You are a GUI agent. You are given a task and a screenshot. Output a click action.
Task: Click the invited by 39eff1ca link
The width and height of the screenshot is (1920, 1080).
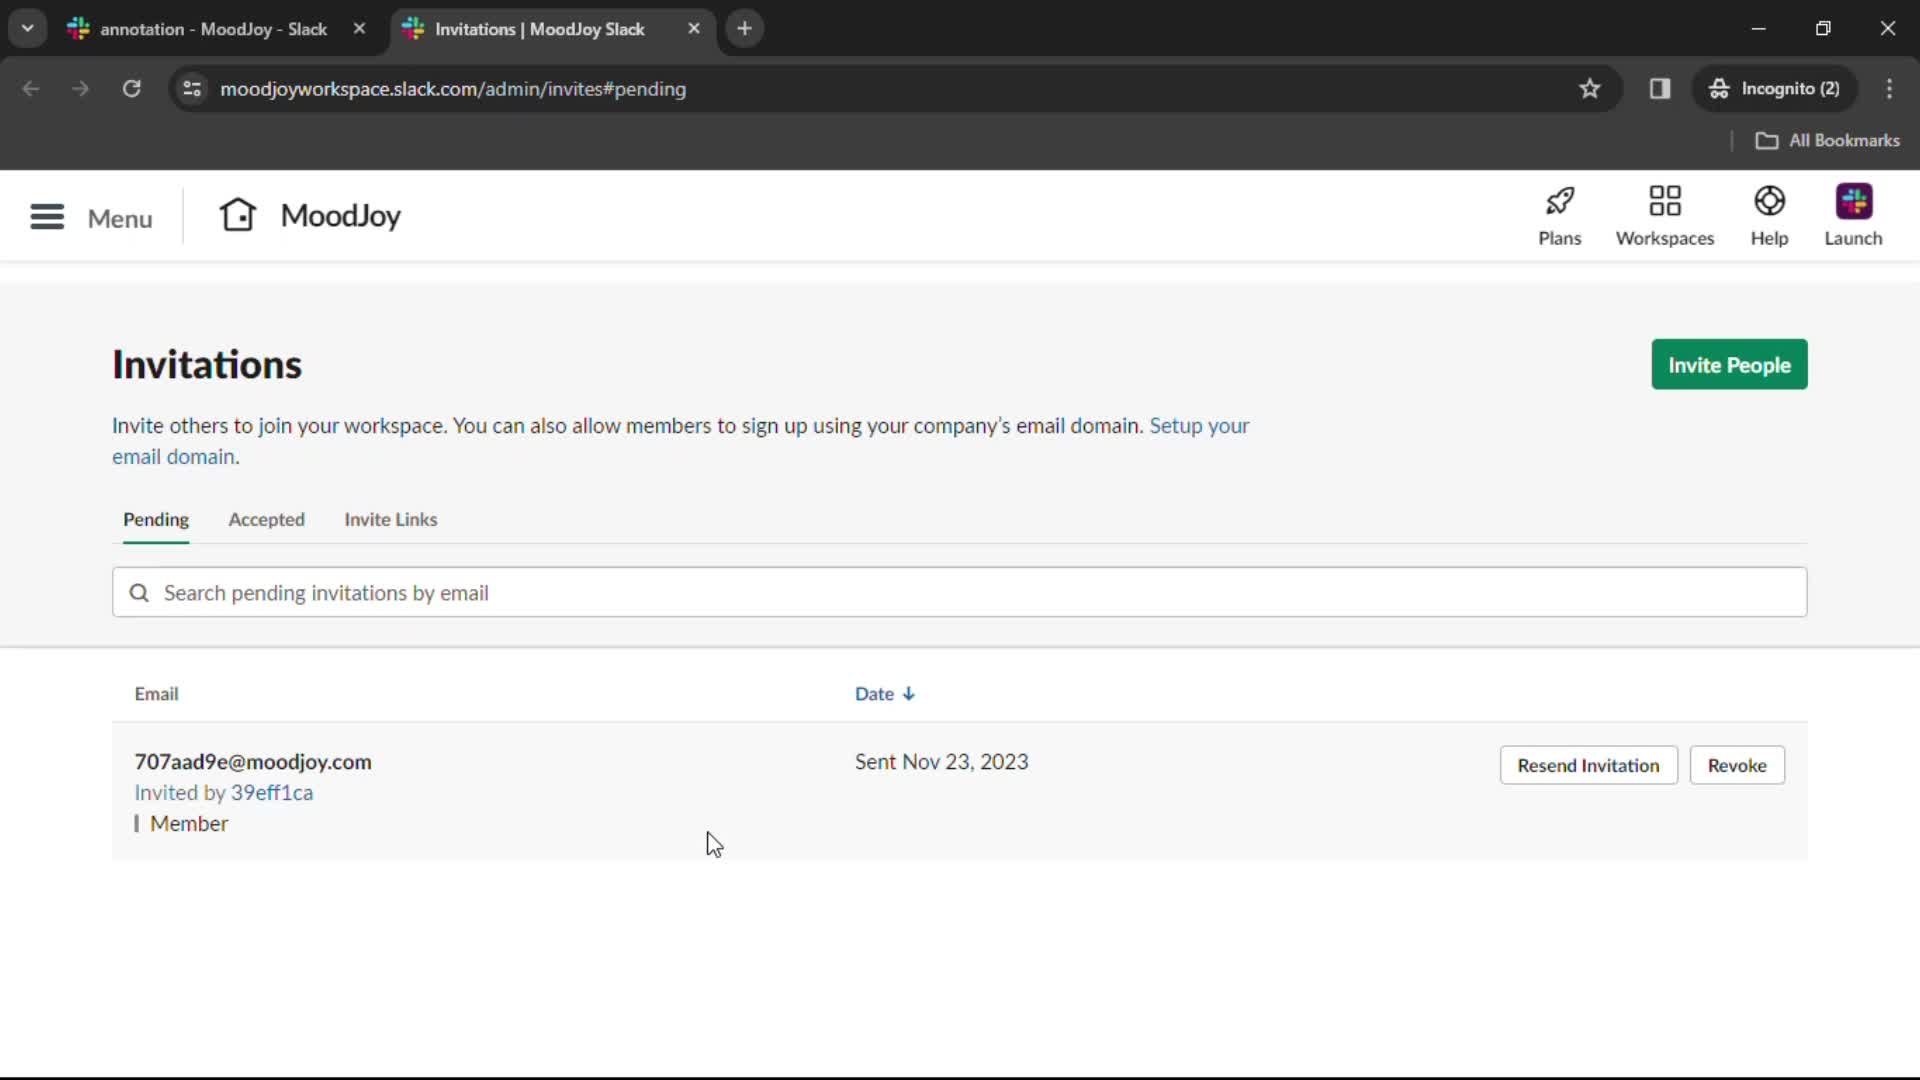point(272,793)
